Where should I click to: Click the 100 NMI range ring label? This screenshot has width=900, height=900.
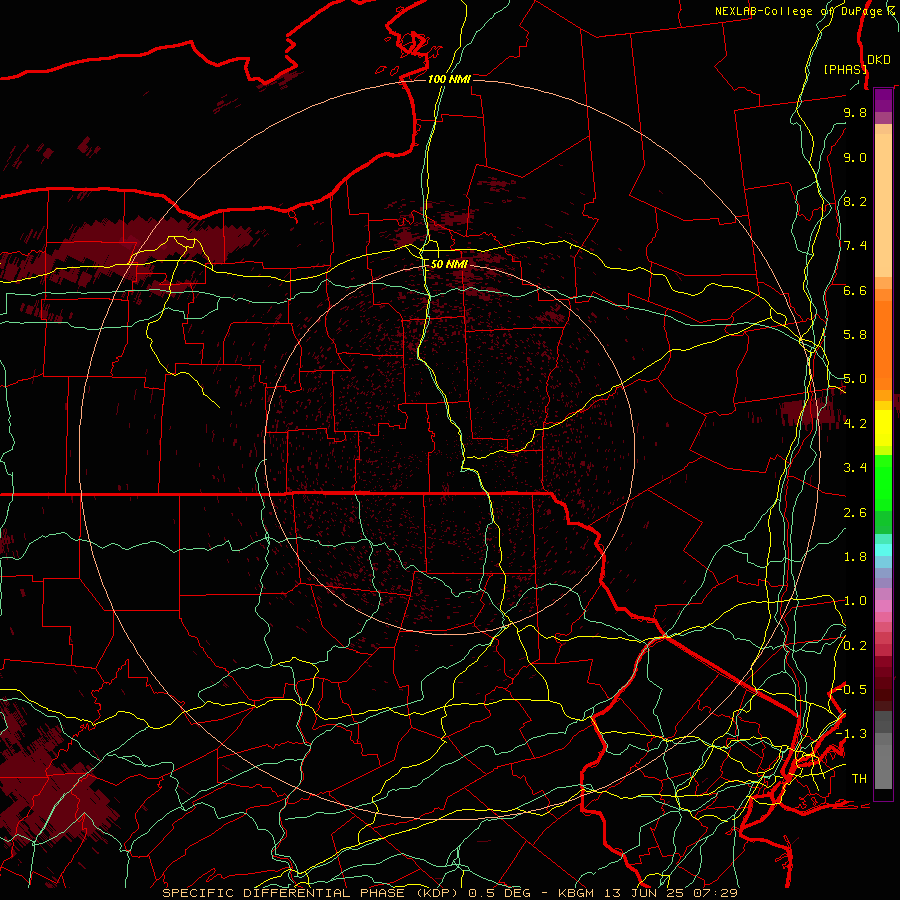click(449, 79)
